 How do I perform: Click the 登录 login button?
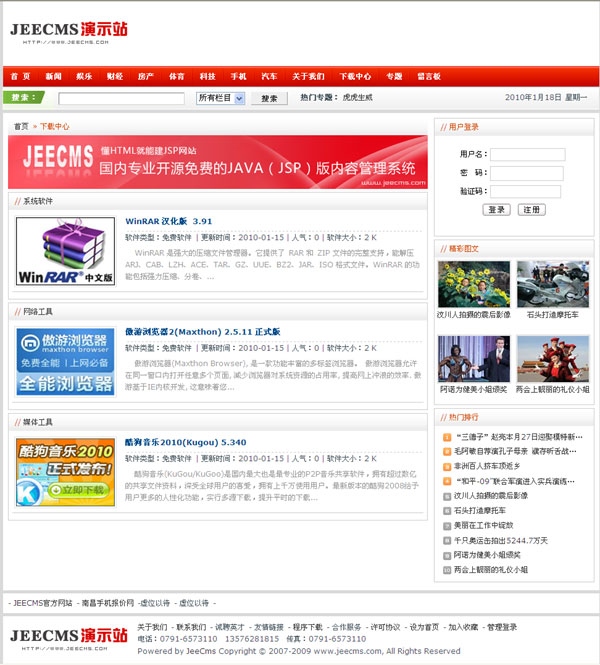pyautogui.click(x=497, y=210)
